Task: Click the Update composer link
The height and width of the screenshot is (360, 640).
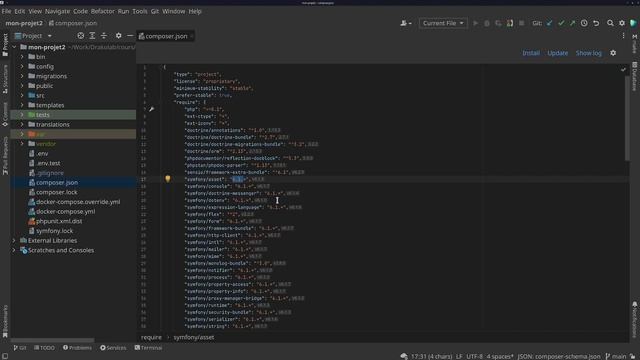Action: 558,53
